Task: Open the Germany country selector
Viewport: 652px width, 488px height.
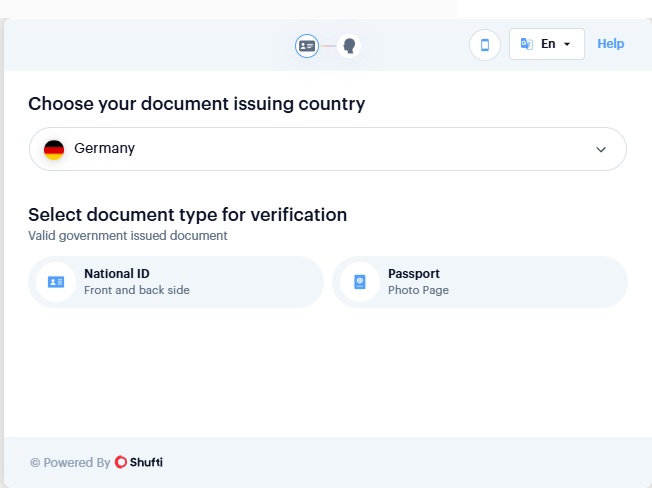Action: point(327,149)
